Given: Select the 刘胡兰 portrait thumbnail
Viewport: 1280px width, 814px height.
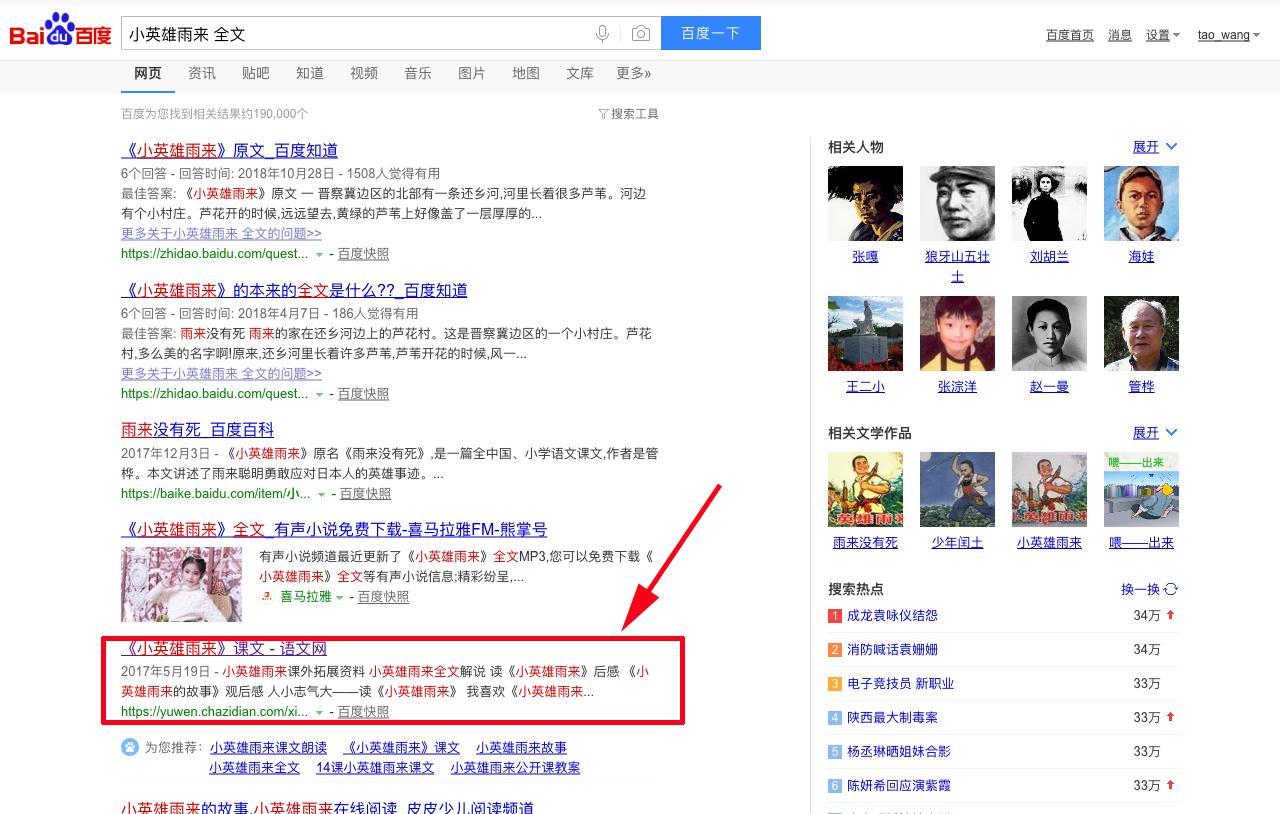Looking at the screenshot, I should coord(1049,204).
